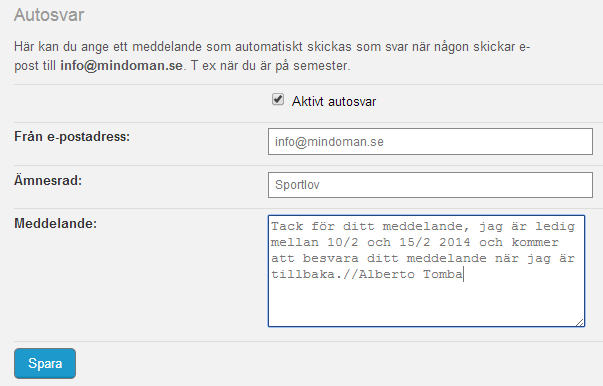This screenshot has height=386, width=603.
Task: Click the Från e-postadress label
Action: click(72, 136)
